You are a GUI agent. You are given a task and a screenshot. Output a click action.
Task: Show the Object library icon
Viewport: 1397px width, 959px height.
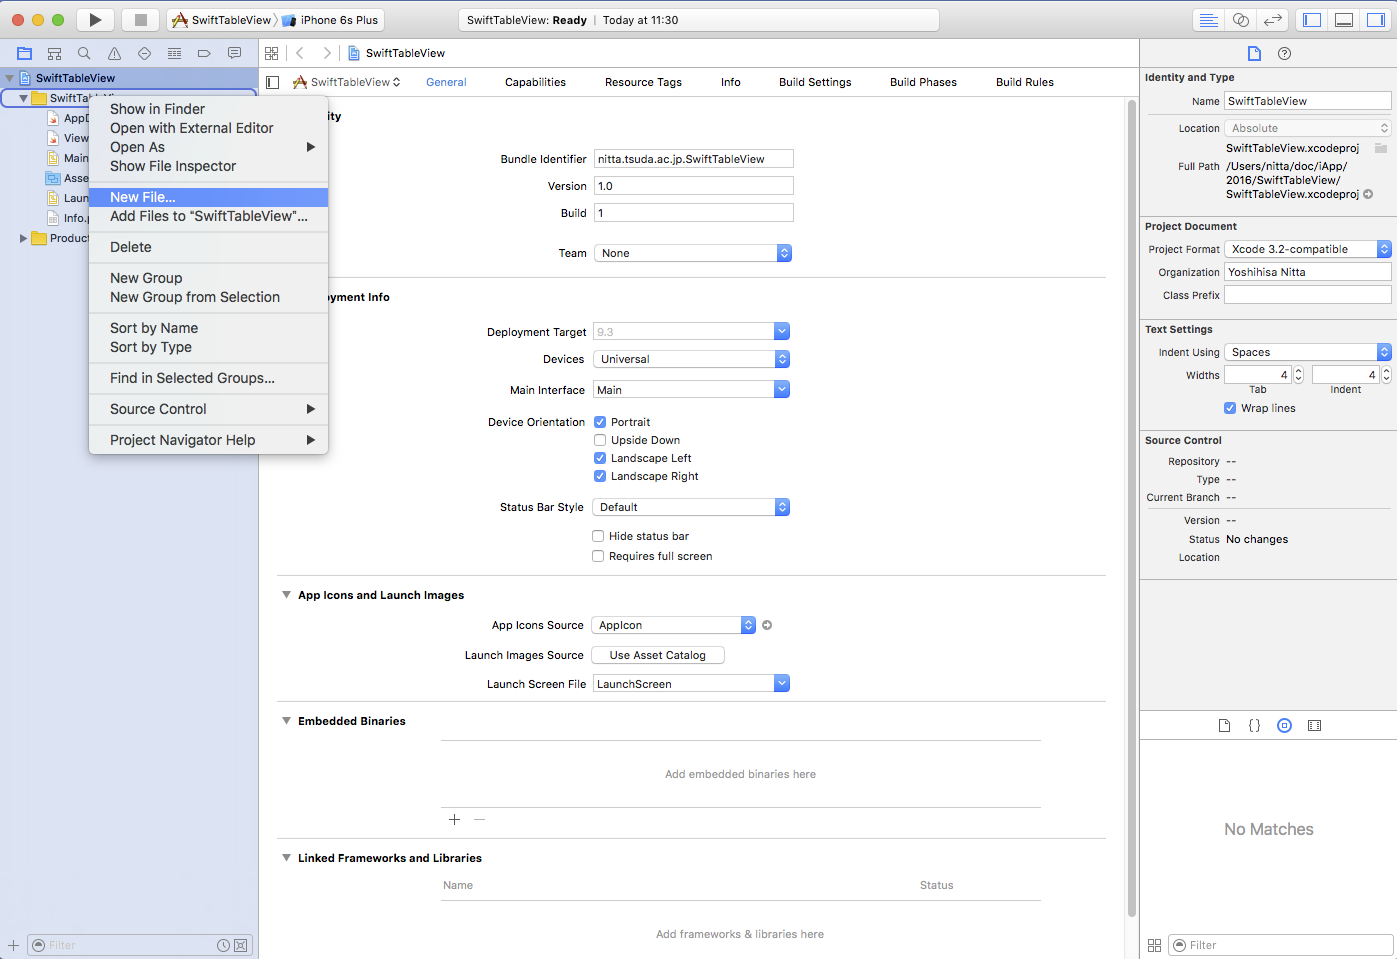1284,725
